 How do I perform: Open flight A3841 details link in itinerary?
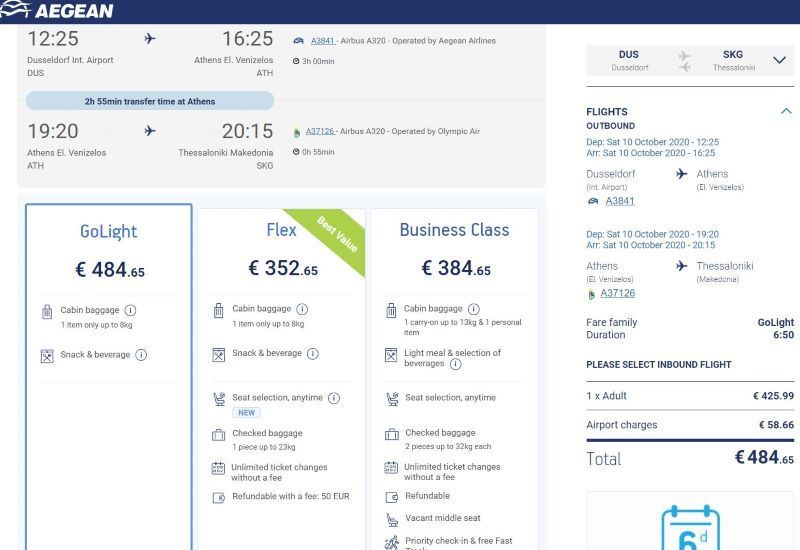pos(322,41)
